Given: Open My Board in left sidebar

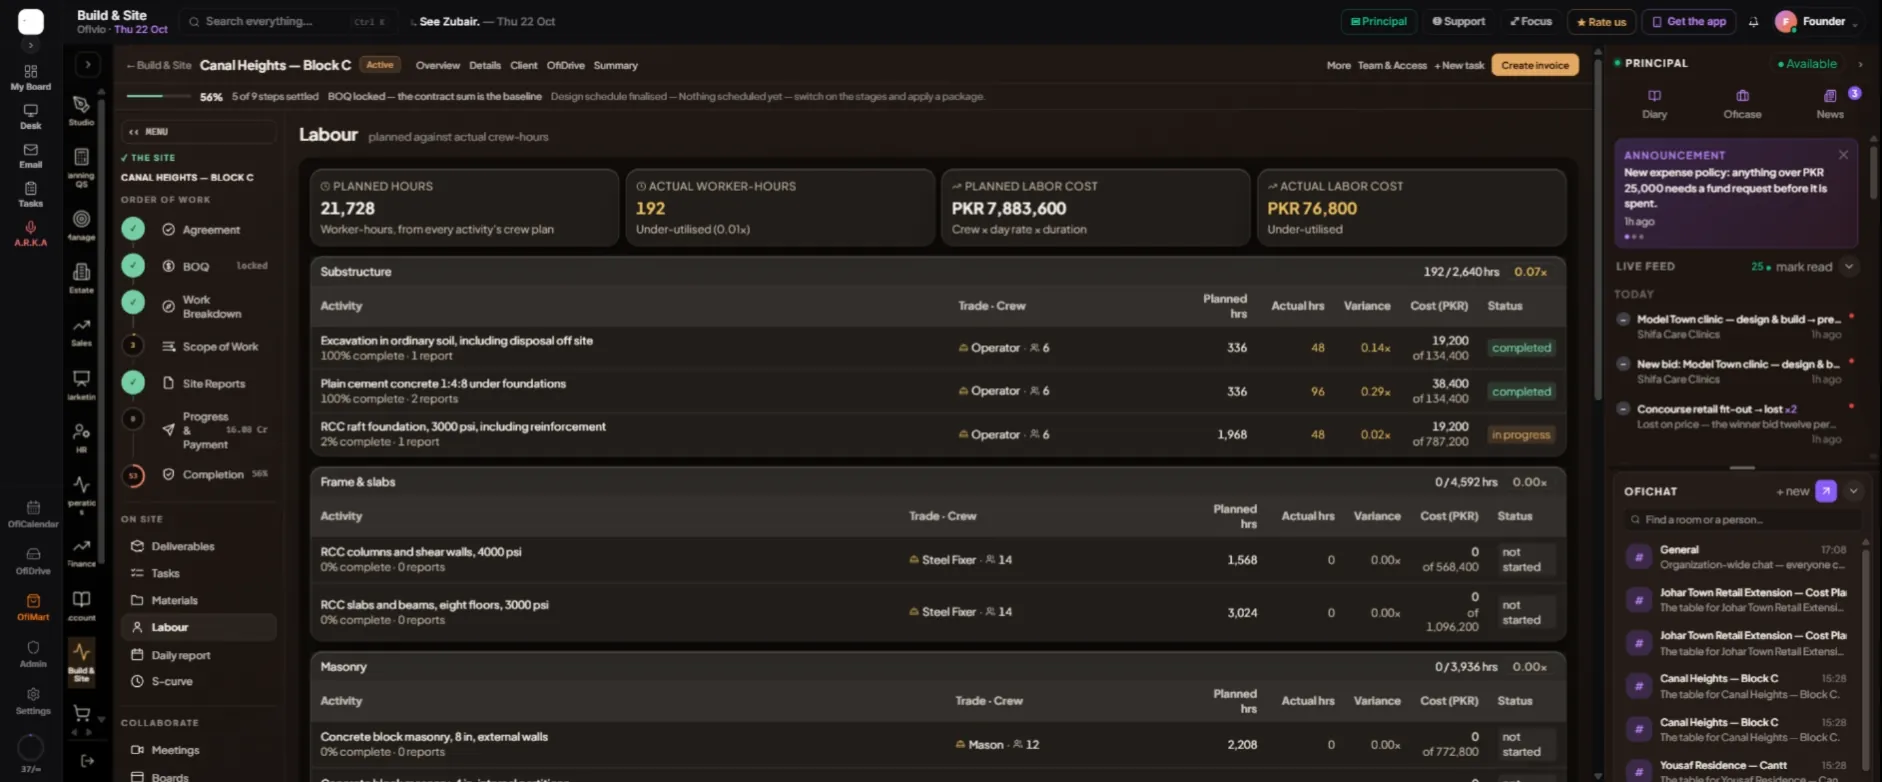Looking at the screenshot, I should (x=31, y=78).
